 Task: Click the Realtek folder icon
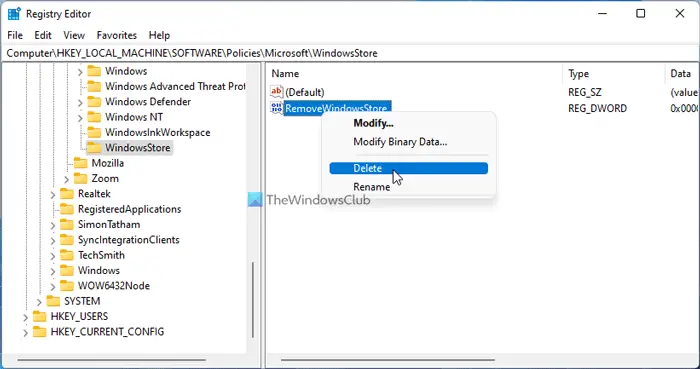pyautogui.click(x=67, y=194)
